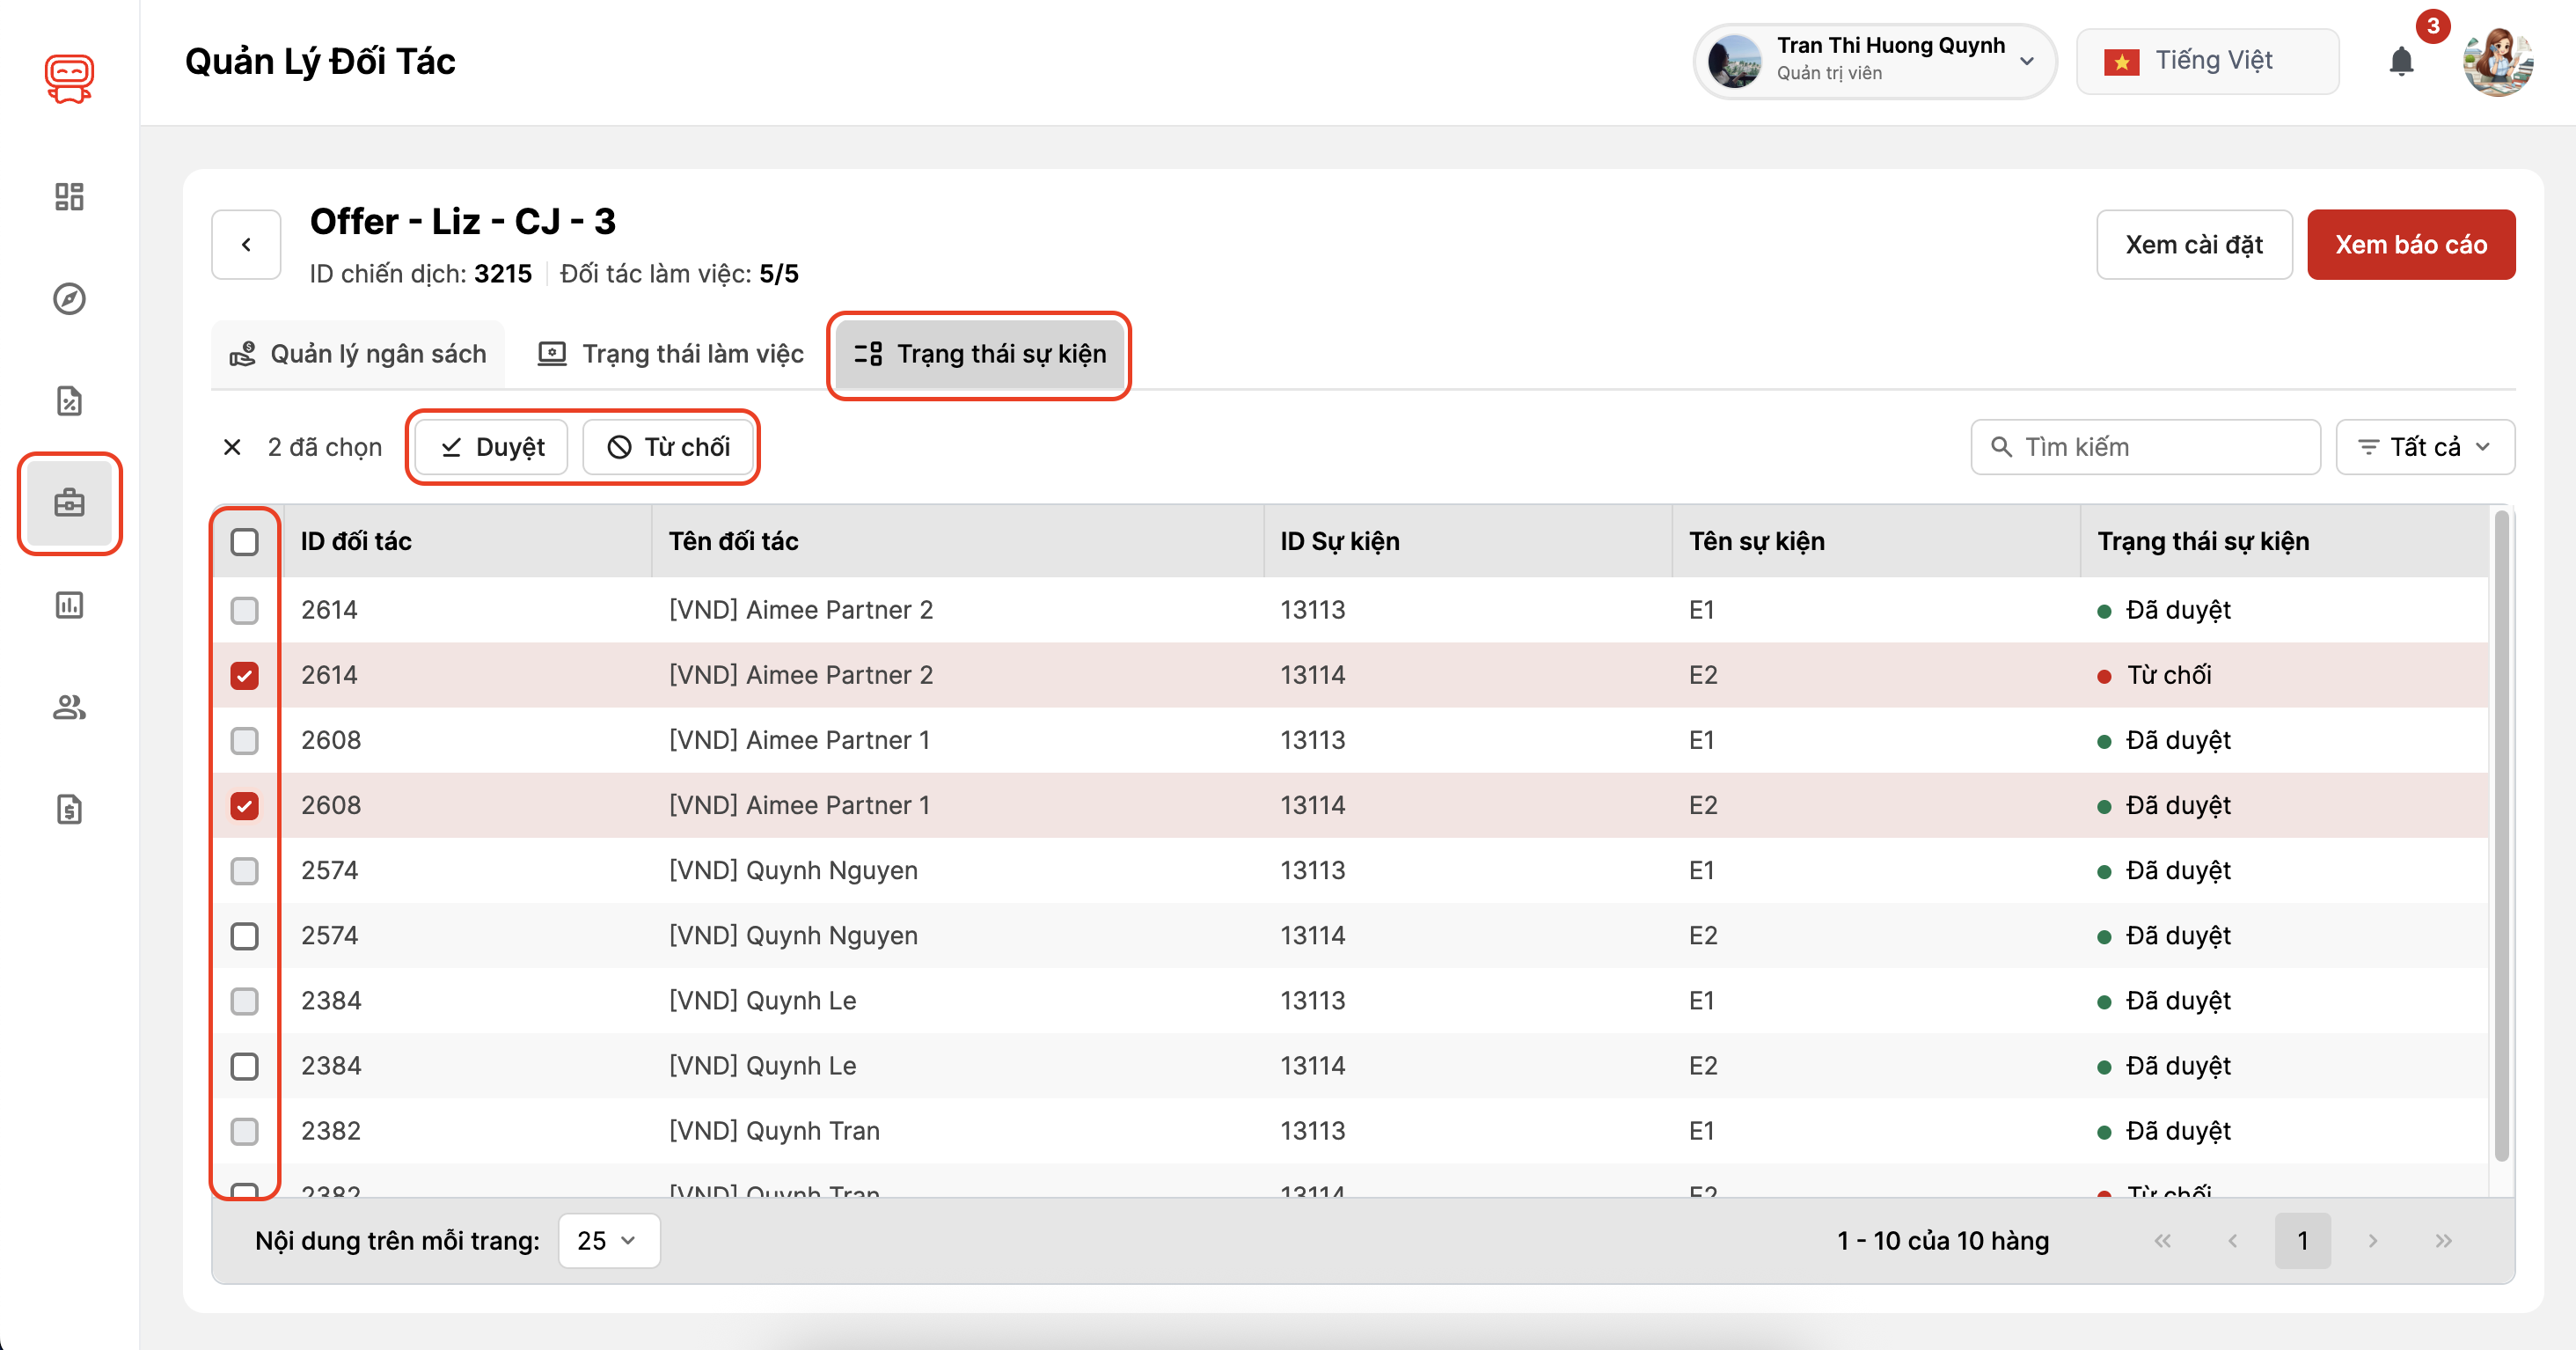Expand the Tất cả filter dropdown

point(2424,447)
